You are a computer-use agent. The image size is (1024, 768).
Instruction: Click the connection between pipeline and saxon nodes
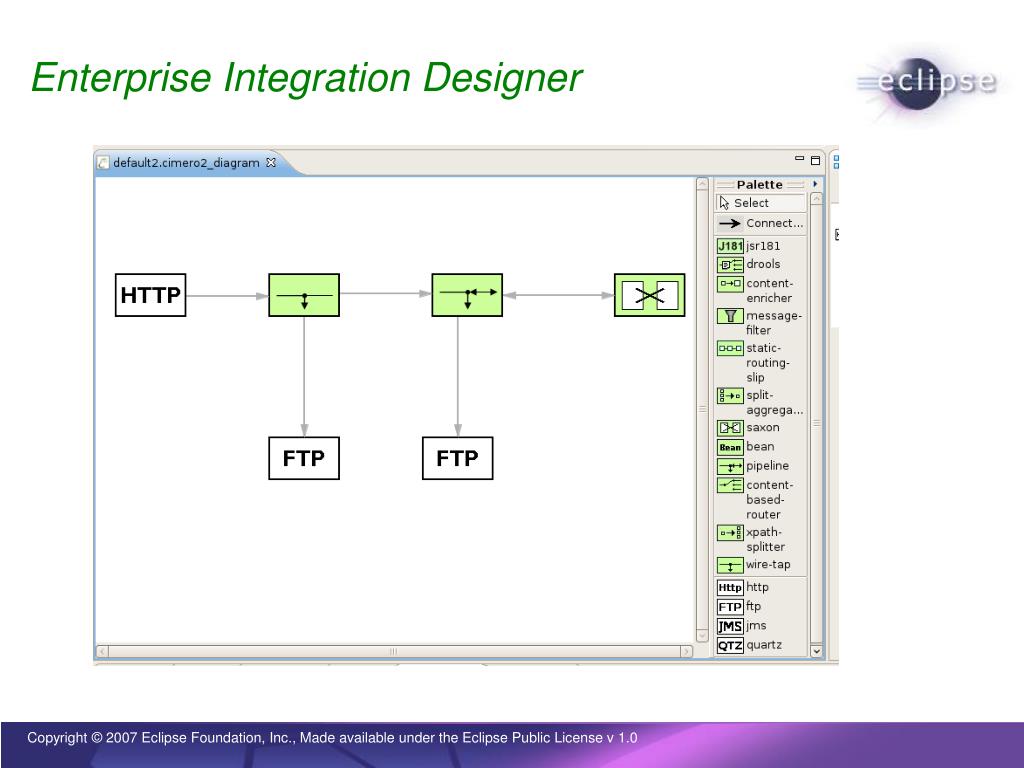point(558,295)
